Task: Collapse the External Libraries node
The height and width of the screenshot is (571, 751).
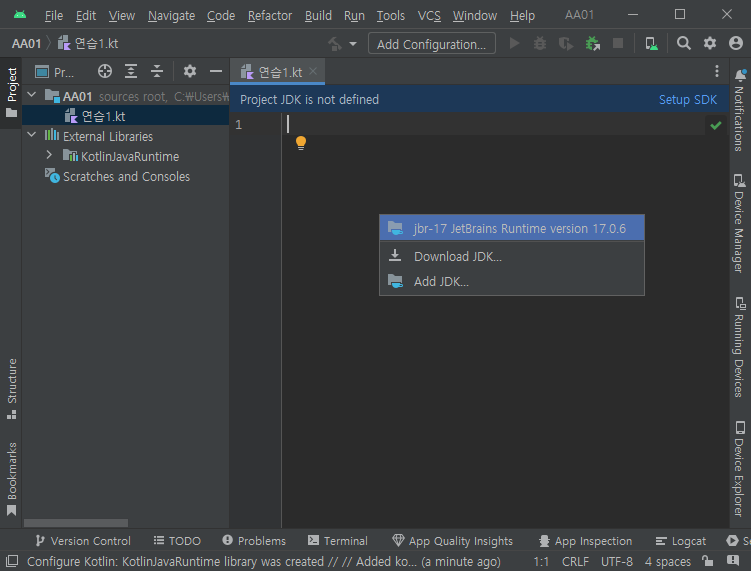Action: coord(32,135)
